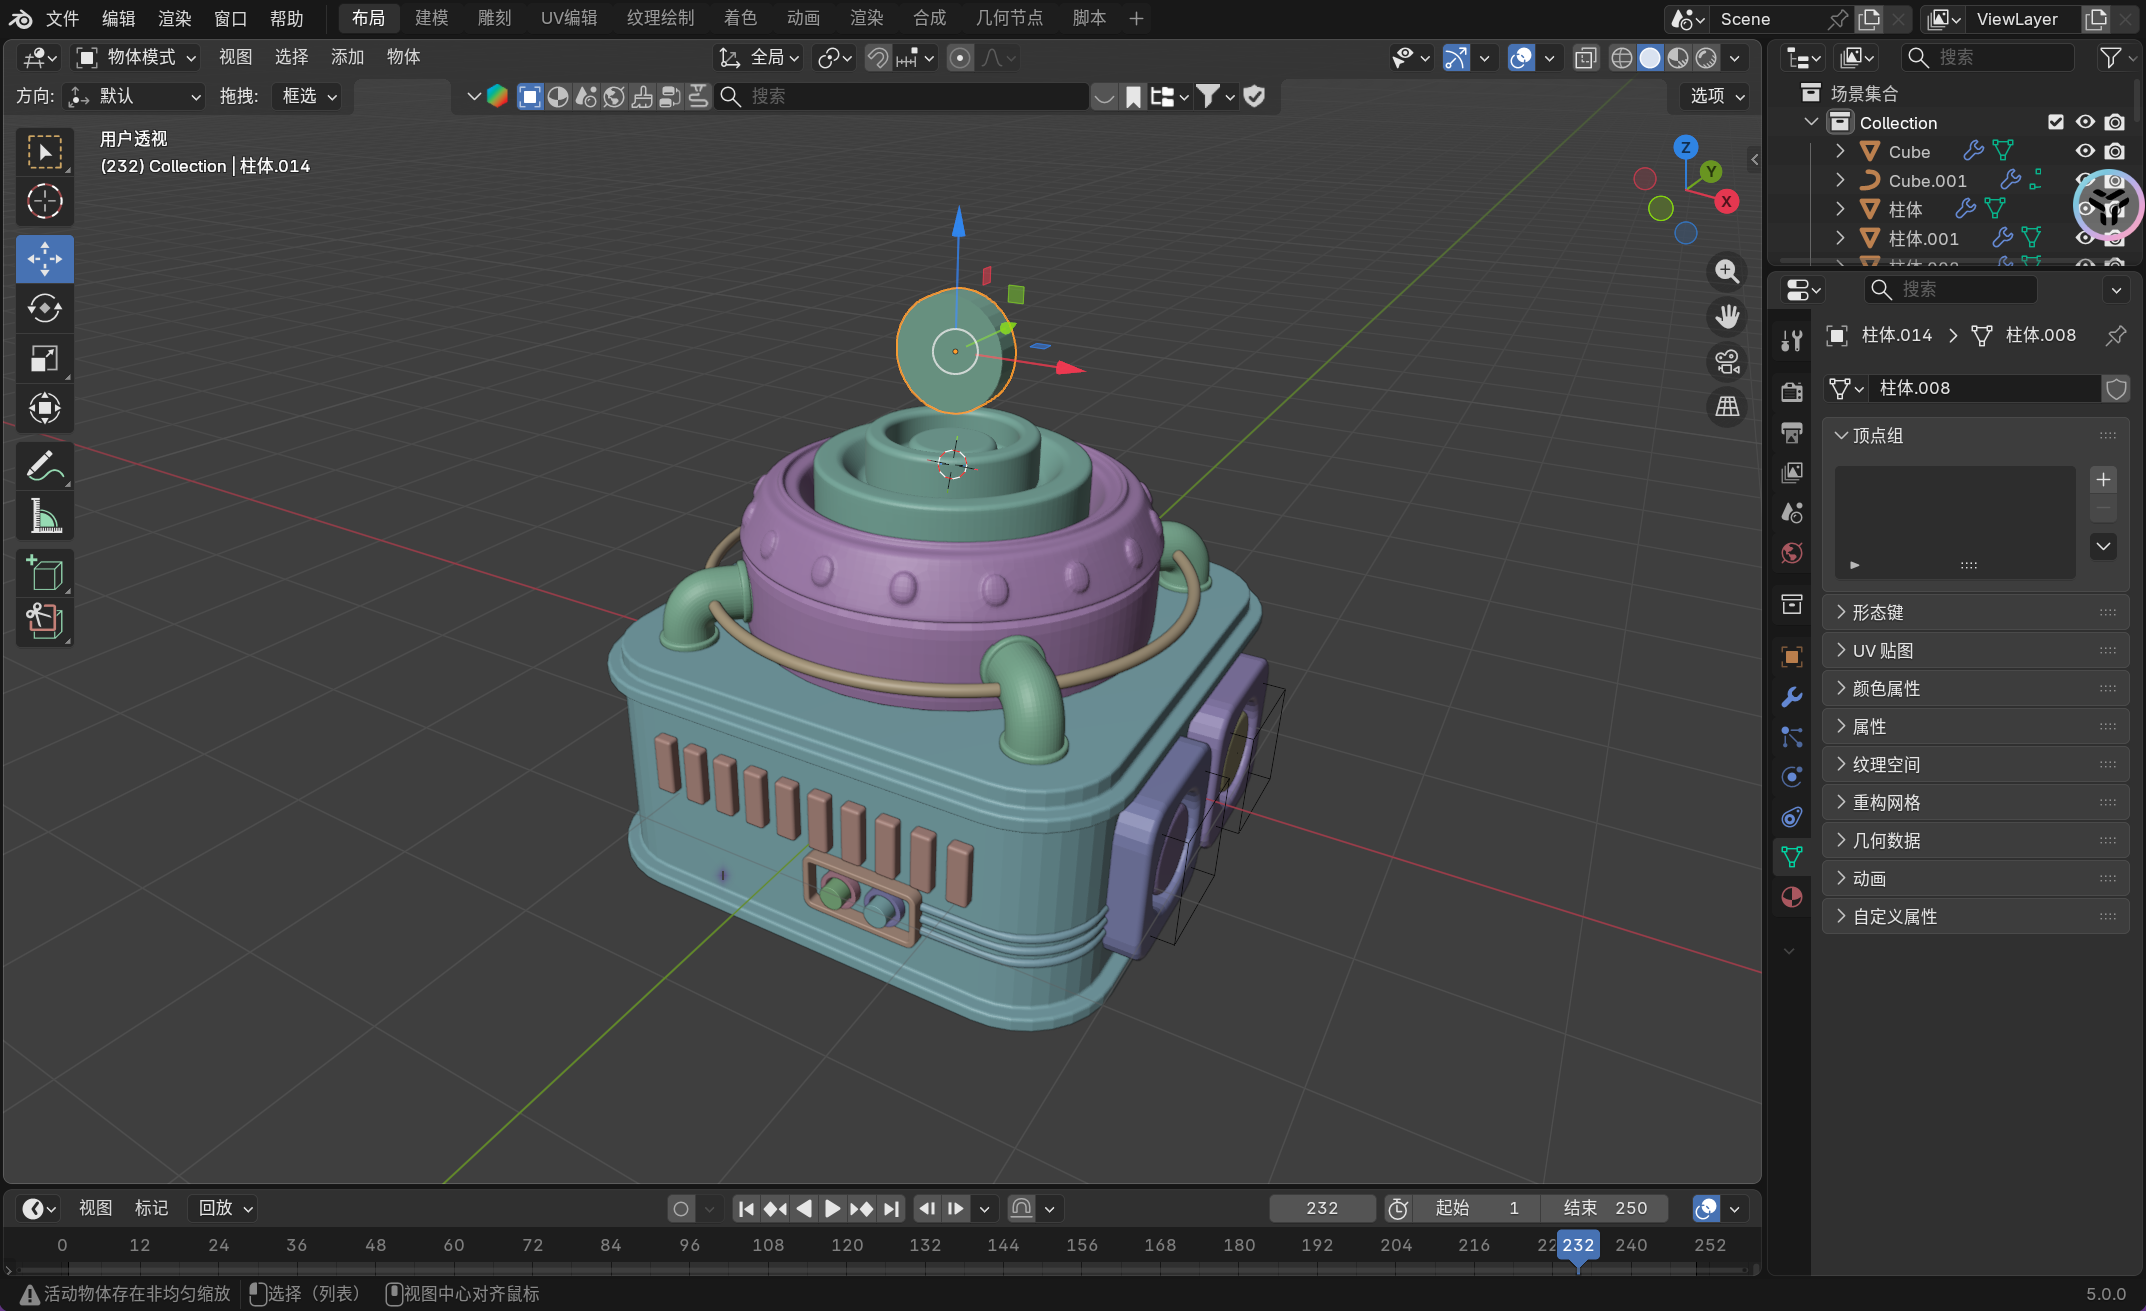The height and width of the screenshot is (1311, 2146).
Task: Switch to the 建模 workspace tab
Action: point(431,18)
